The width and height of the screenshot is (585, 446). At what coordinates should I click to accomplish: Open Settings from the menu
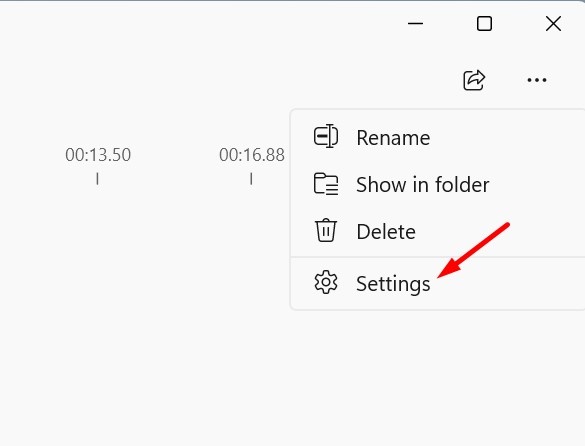click(x=438, y=283)
